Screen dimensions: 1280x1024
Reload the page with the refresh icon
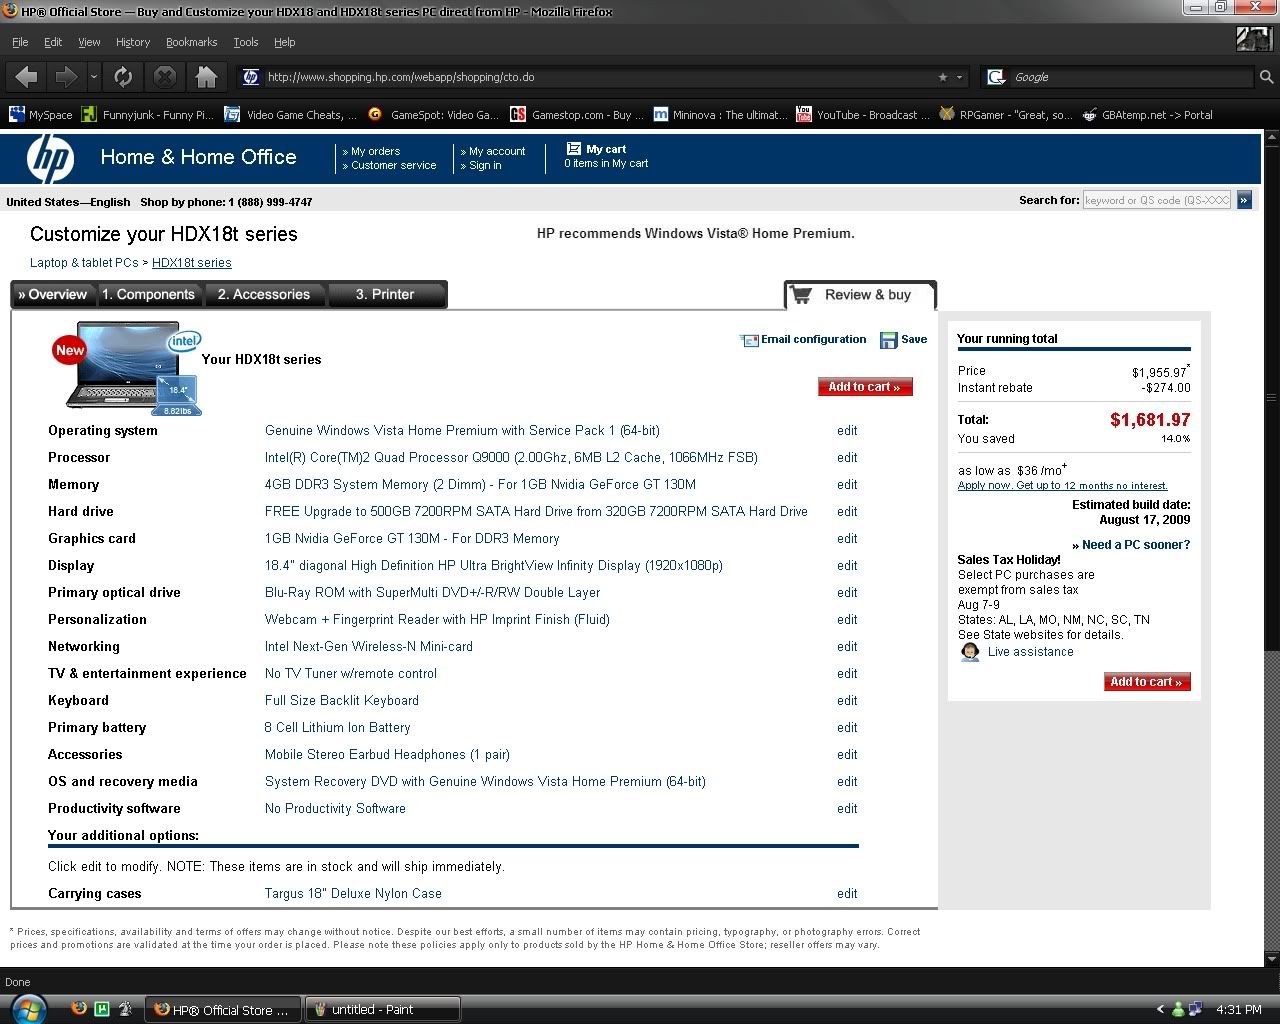(x=123, y=77)
